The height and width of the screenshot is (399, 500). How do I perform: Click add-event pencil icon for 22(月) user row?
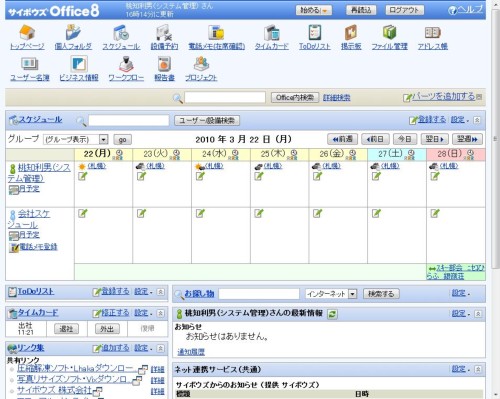click(x=82, y=176)
